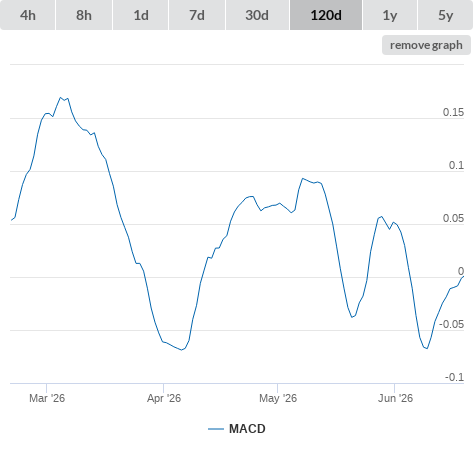Select the 4h time range tab
Screen dimensions: 474x455
28,15
